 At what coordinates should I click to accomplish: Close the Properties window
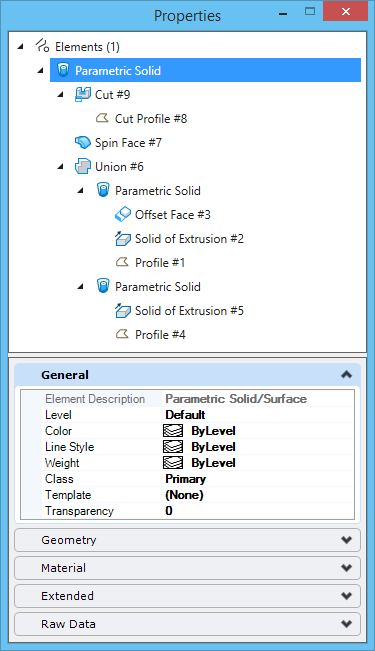346,12
